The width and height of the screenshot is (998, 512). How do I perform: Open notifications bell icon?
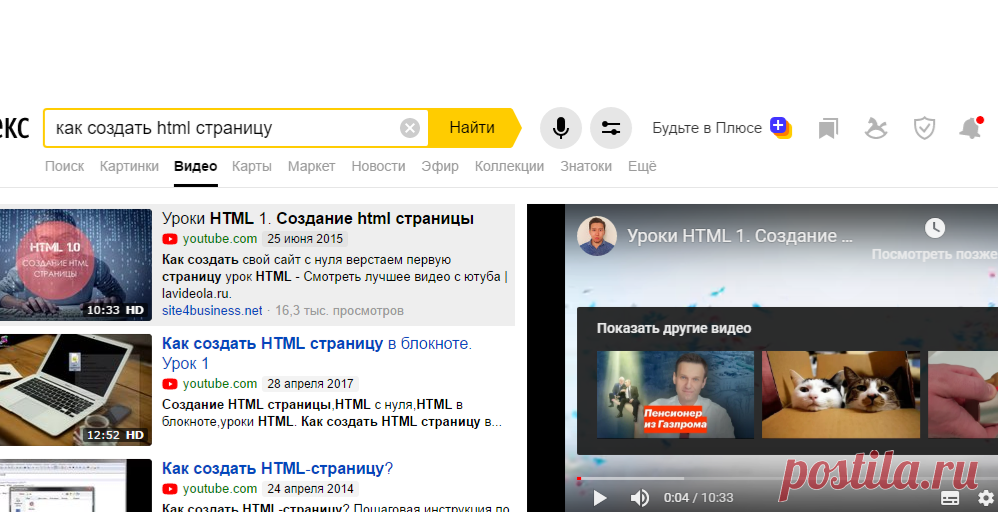point(971,128)
